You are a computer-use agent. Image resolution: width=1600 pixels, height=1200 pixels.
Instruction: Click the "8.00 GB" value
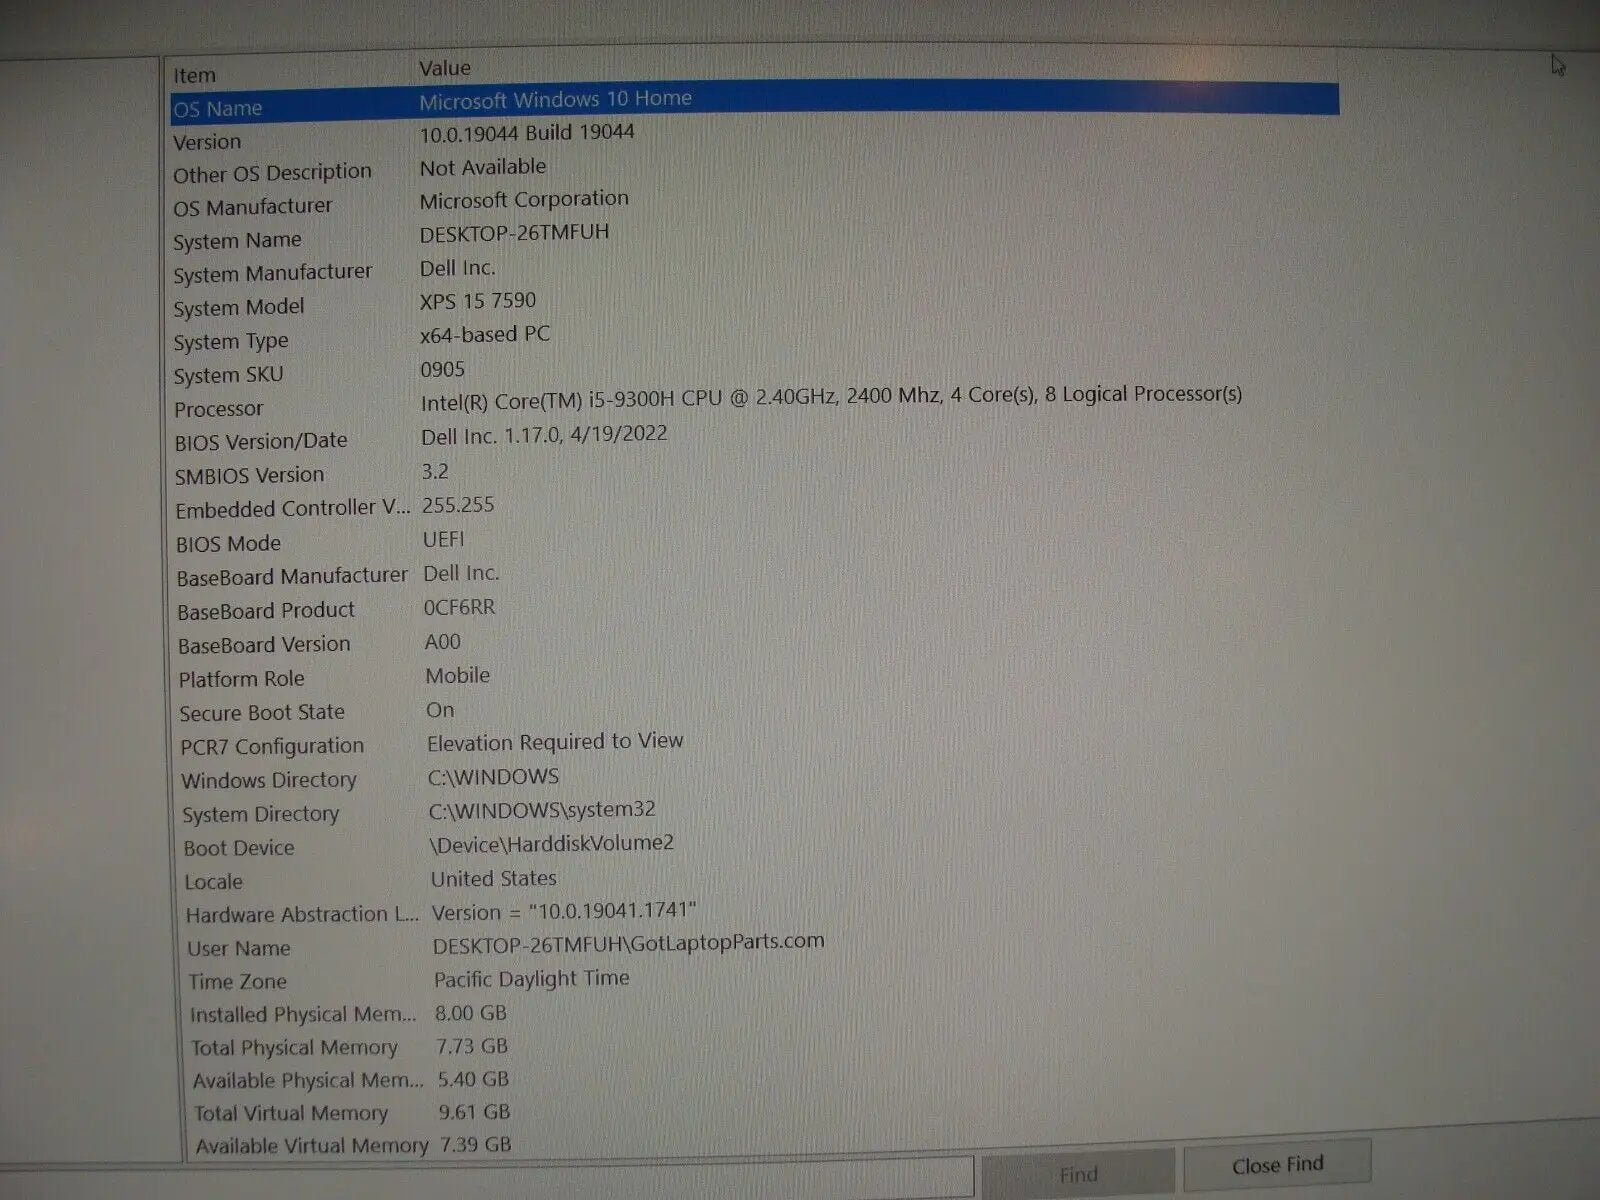pyautogui.click(x=471, y=1013)
